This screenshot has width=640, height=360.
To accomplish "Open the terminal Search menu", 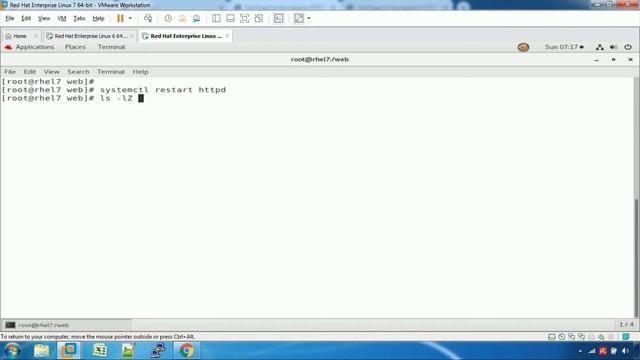I will [x=78, y=72].
